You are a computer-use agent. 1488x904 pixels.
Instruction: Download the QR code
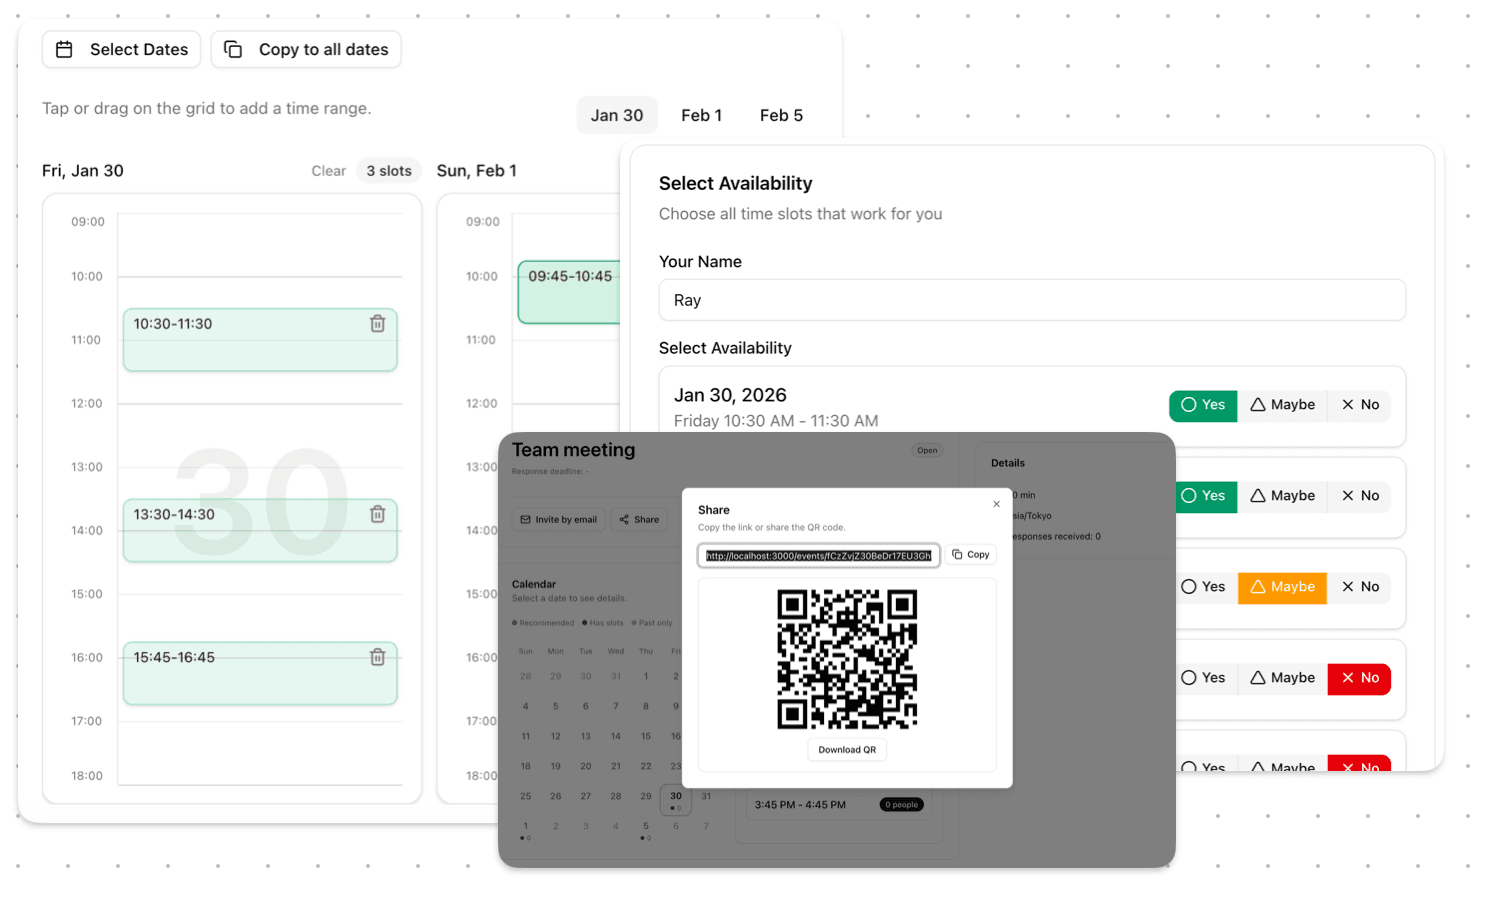[847, 750]
